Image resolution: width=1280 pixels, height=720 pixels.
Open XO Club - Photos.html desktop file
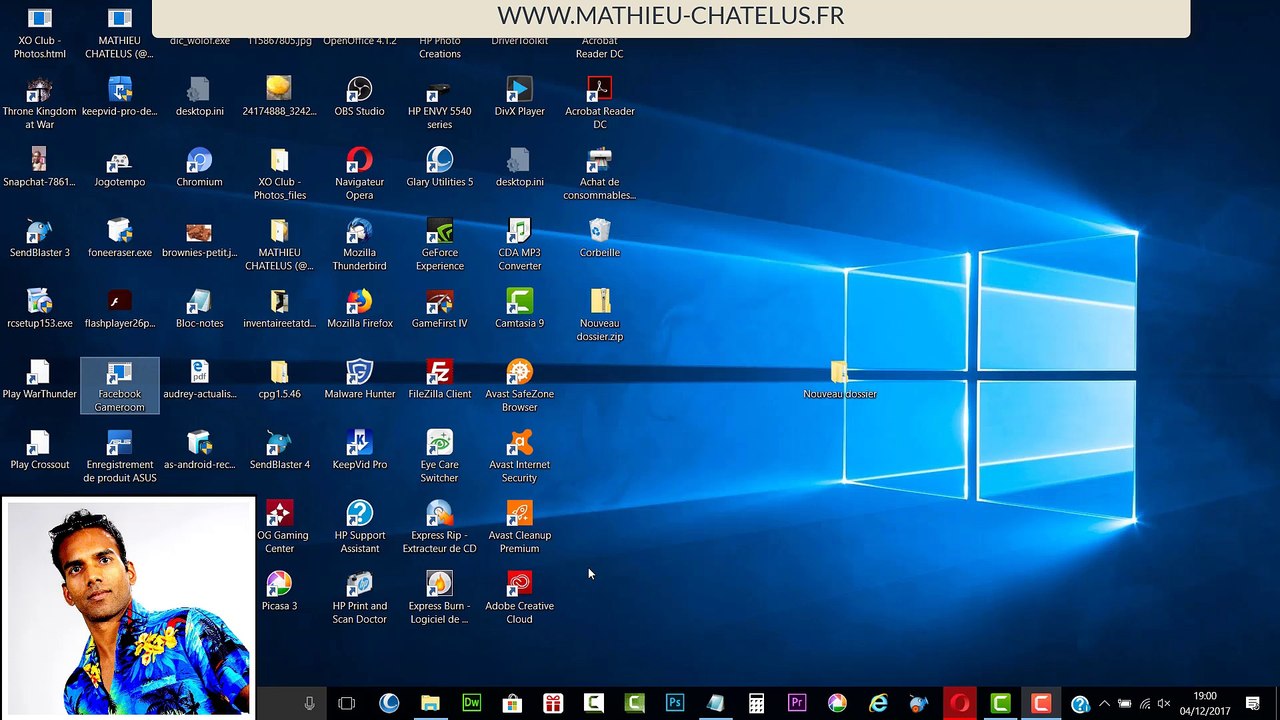pyautogui.click(x=40, y=32)
